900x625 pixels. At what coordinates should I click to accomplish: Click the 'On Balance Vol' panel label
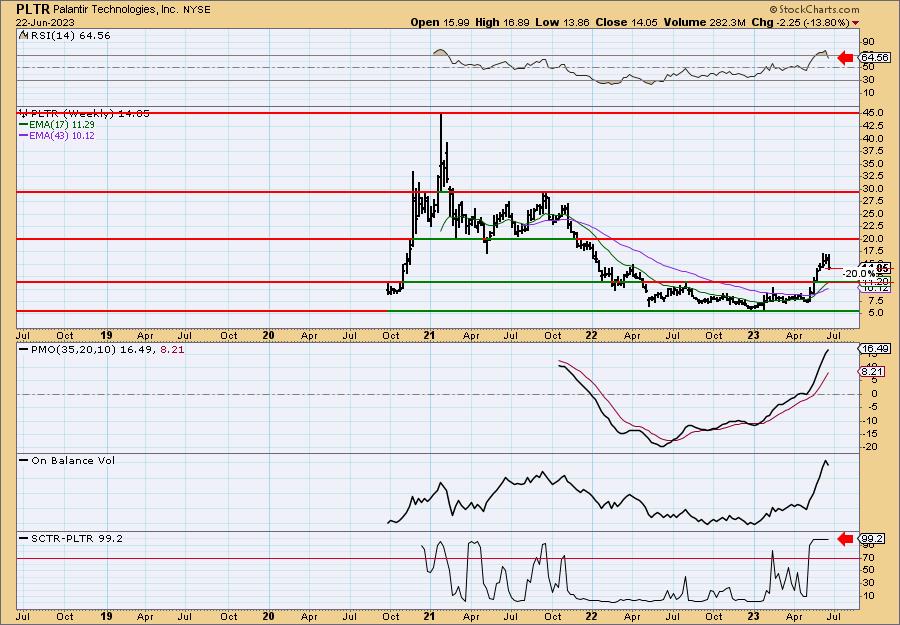click(x=73, y=461)
